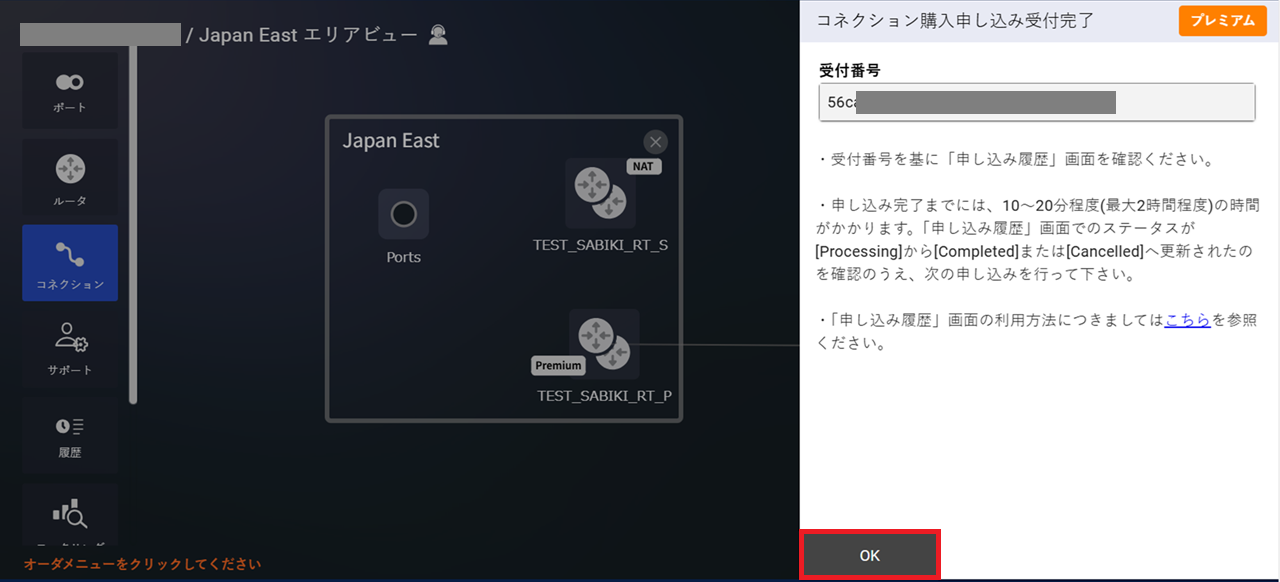This screenshot has width=1280, height=582.
Task: Click the connection line from TEST_SABIKI_RT_P
Action: (x=720, y=343)
